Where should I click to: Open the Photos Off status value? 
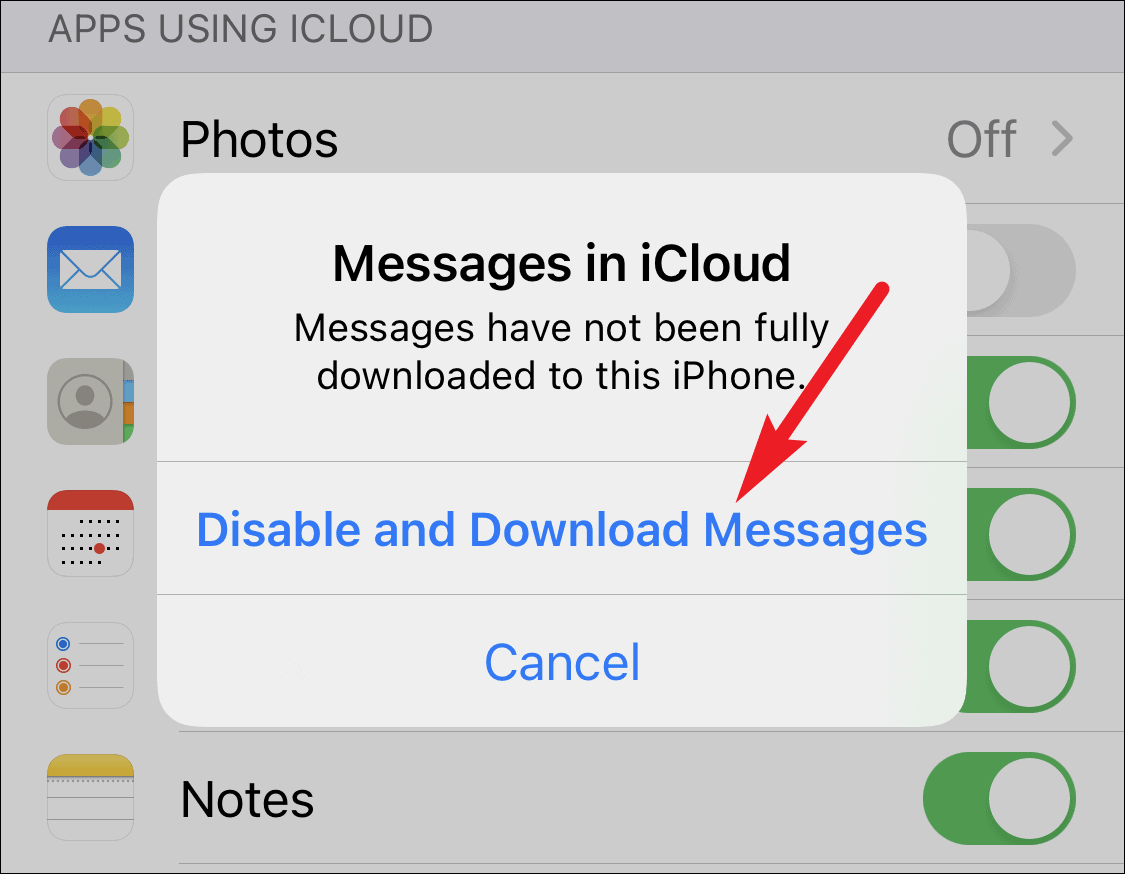click(981, 138)
